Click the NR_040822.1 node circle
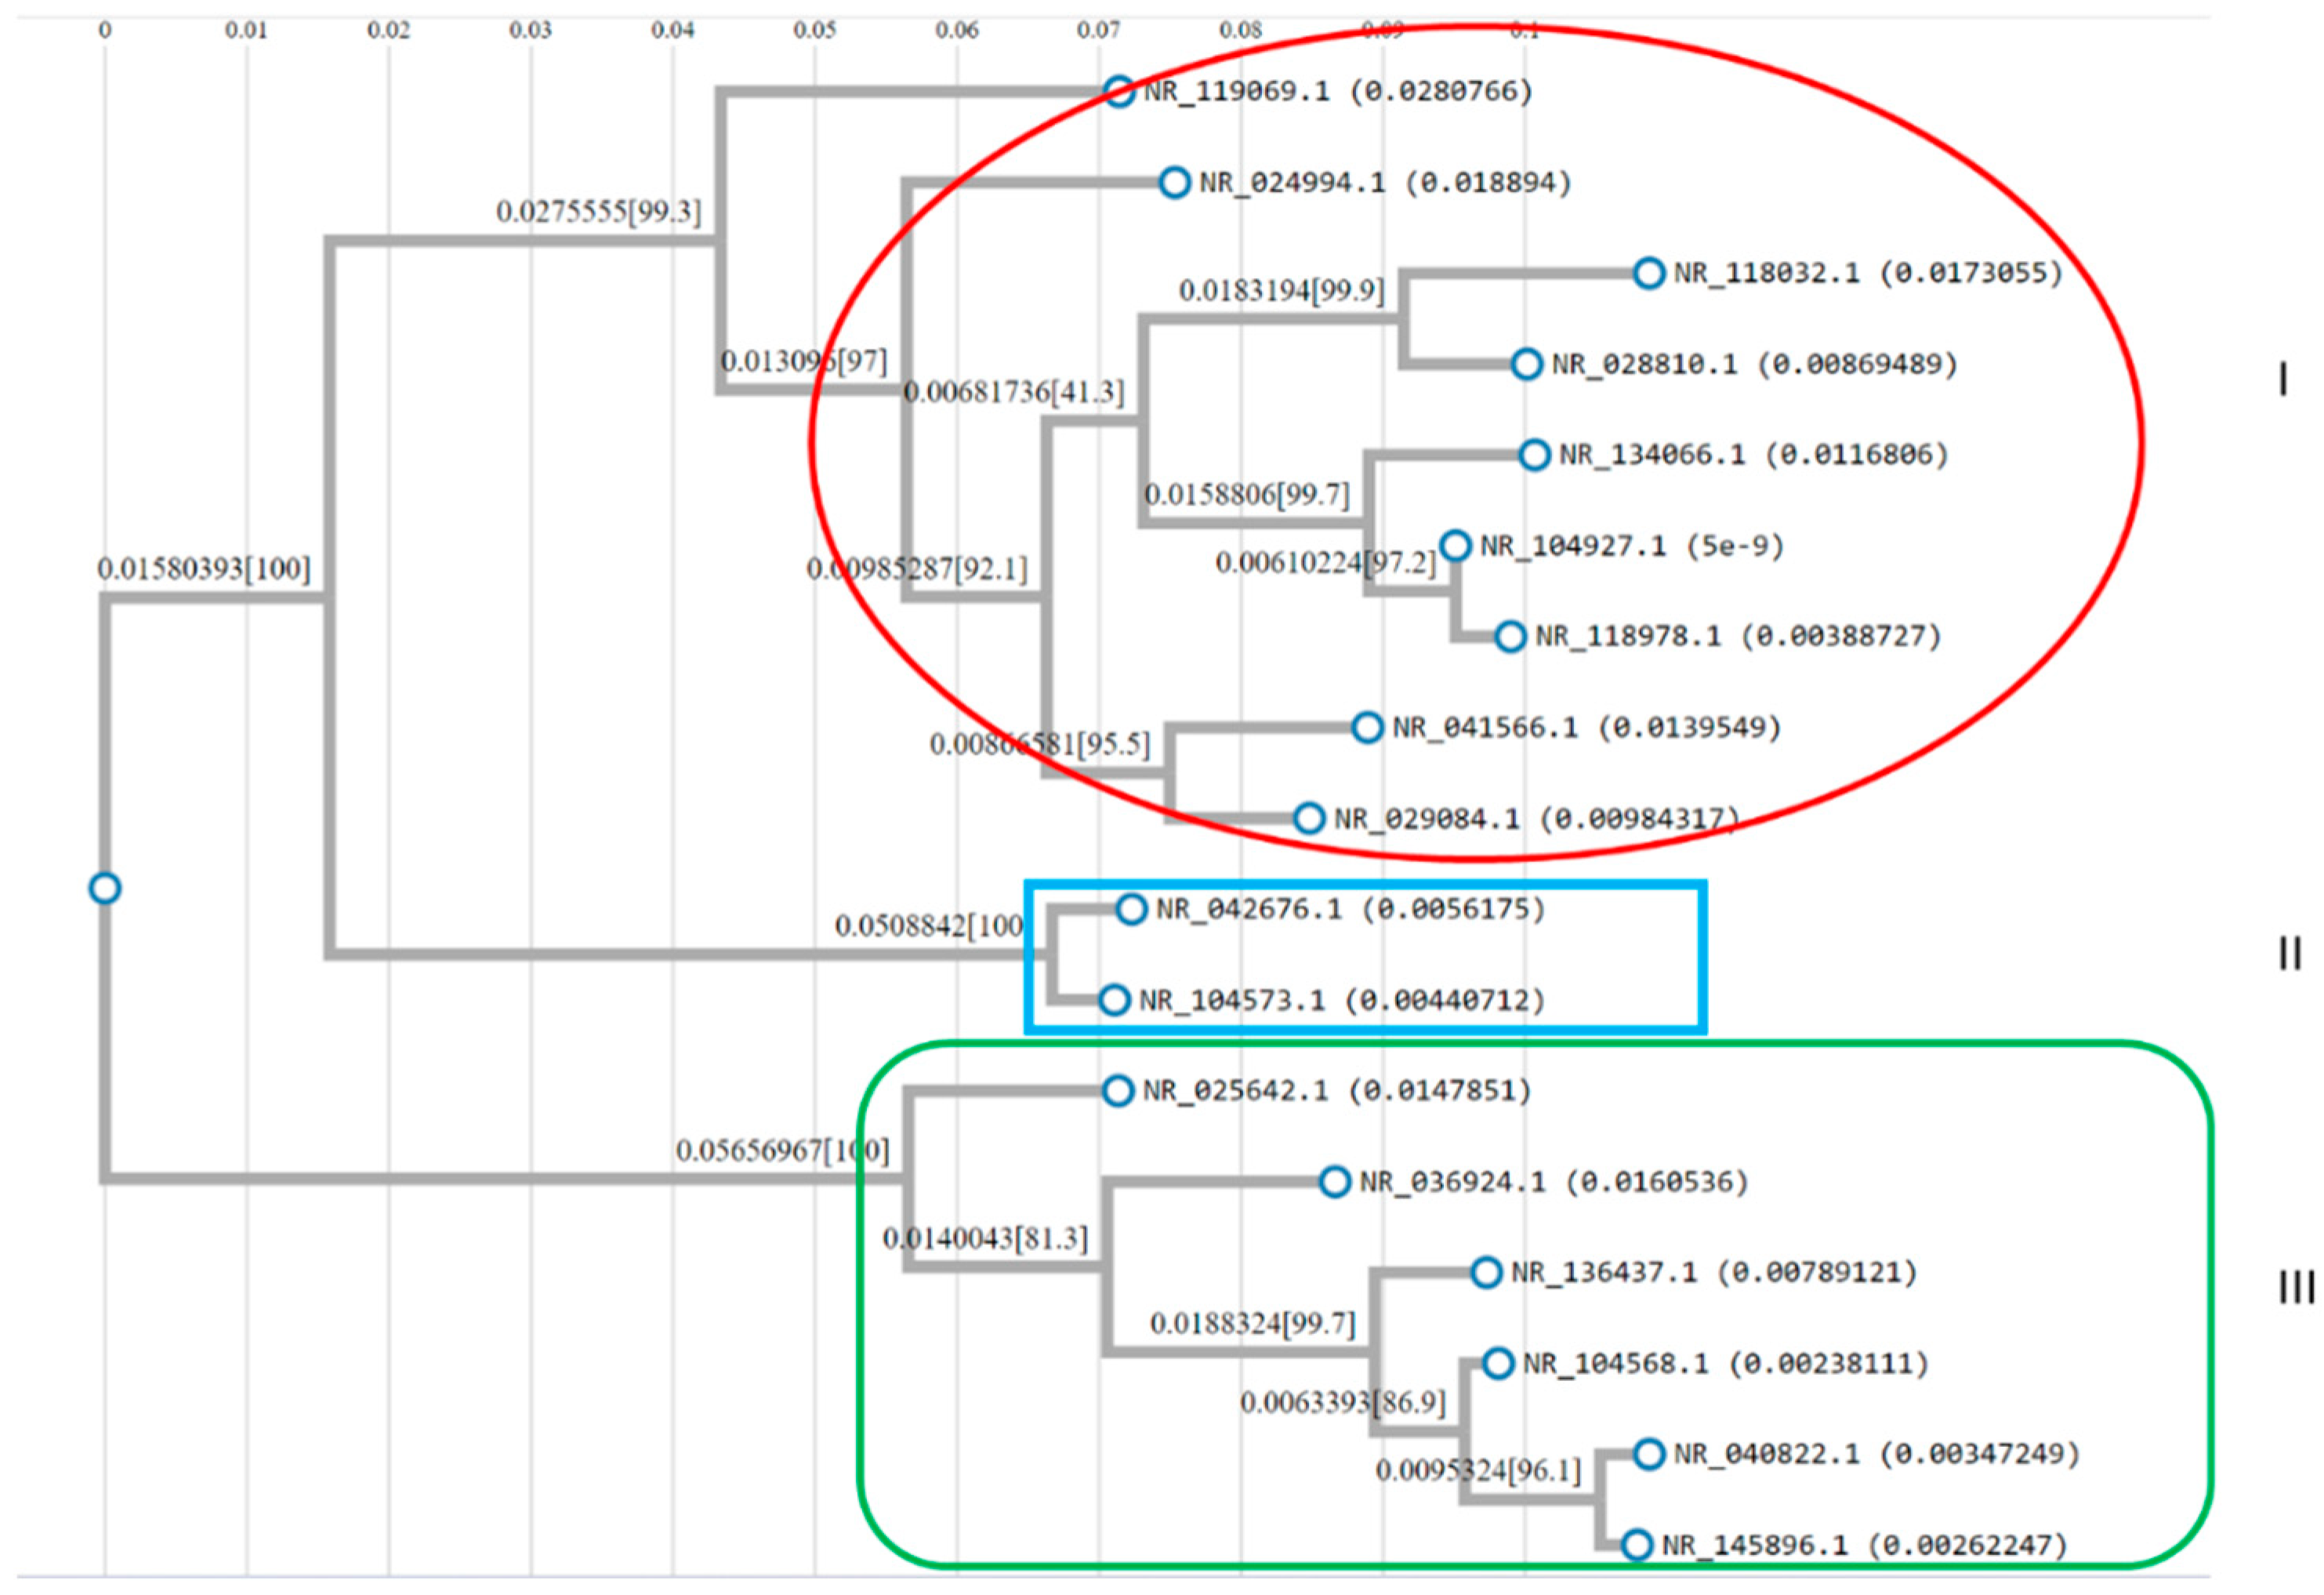 point(1649,1454)
